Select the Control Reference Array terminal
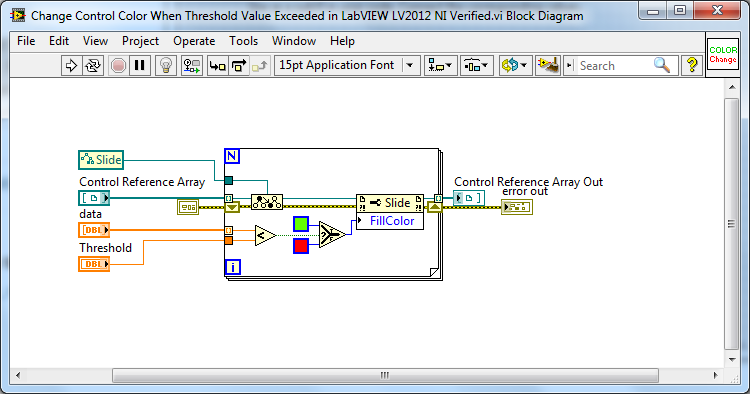Screen dimensions: 750x394 (94, 198)
